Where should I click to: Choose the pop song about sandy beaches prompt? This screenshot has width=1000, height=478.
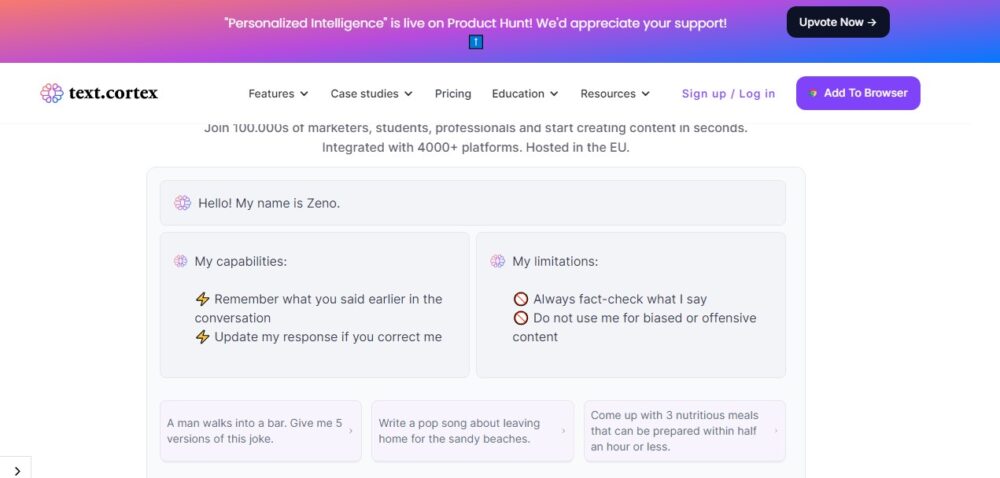(x=473, y=431)
